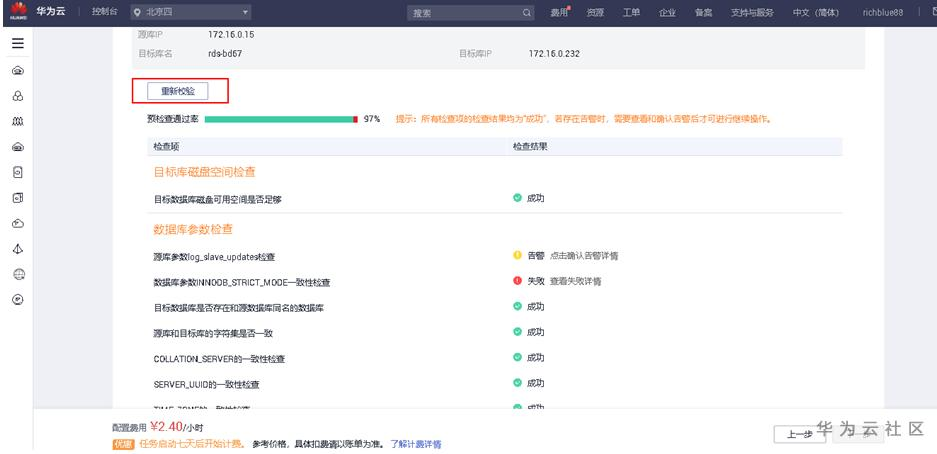
Task: Open the richblue88 account menu
Action: 882,13
